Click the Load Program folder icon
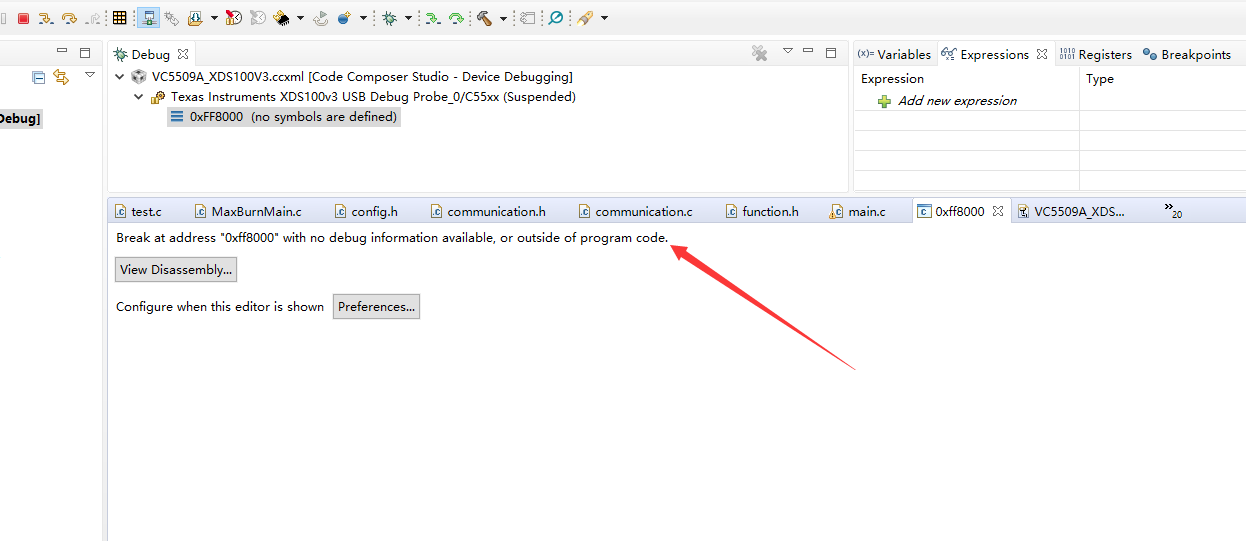Image resolution: width=1246 pixels, height=541 pixels. 195,18
